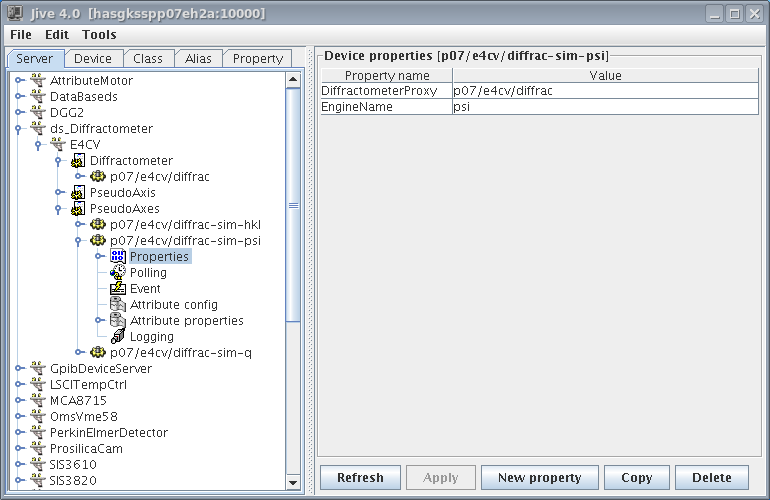
Task: Open the Edit menu
Action: point(57,35)
